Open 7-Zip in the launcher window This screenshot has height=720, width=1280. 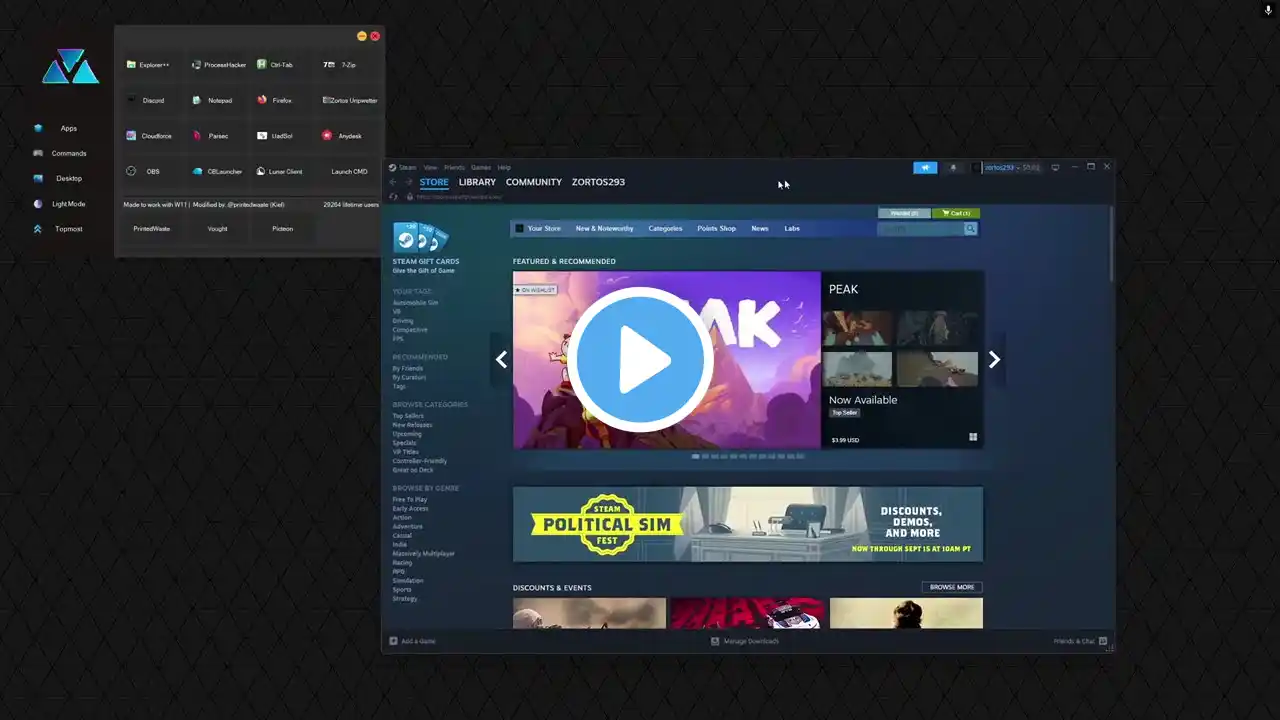(348, 65)
